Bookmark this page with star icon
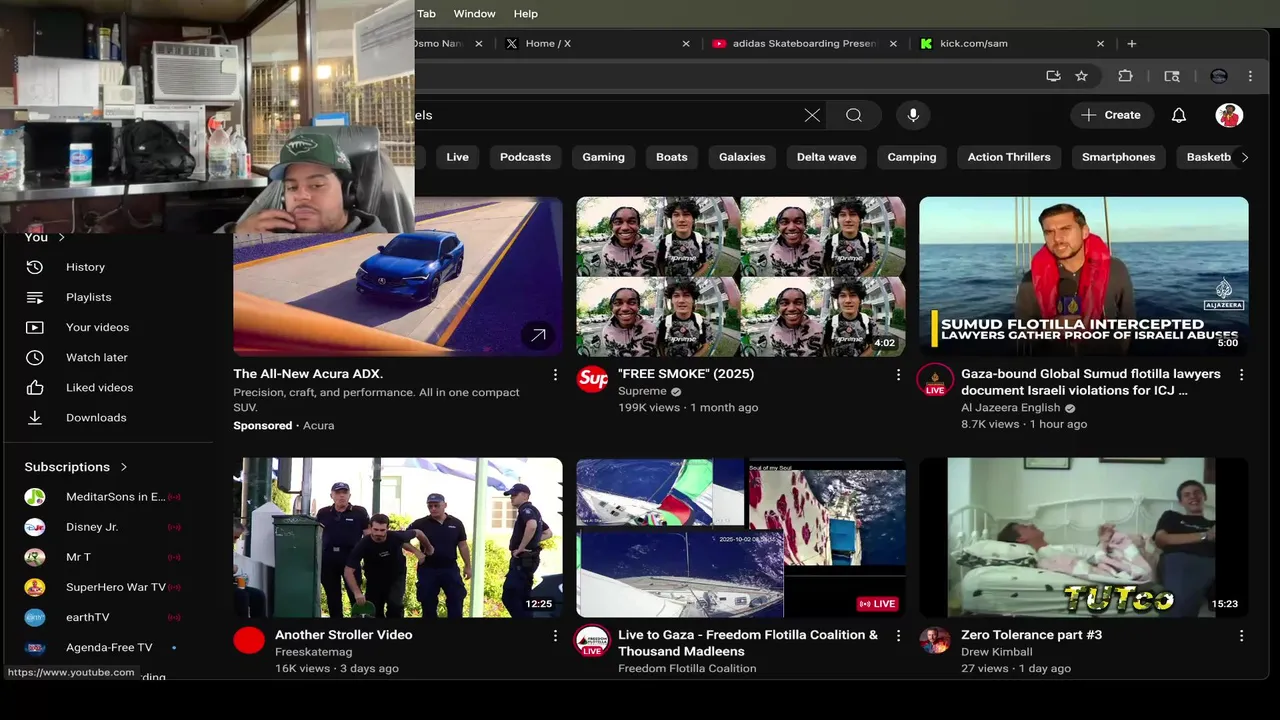Viewport: 1280px width, 720px height. tap(1081, 76)
